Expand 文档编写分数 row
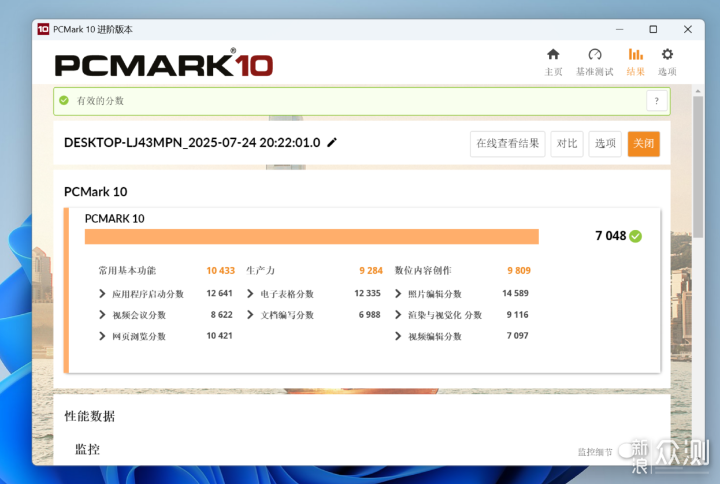 pyautogui.click(x=250, y=315)
